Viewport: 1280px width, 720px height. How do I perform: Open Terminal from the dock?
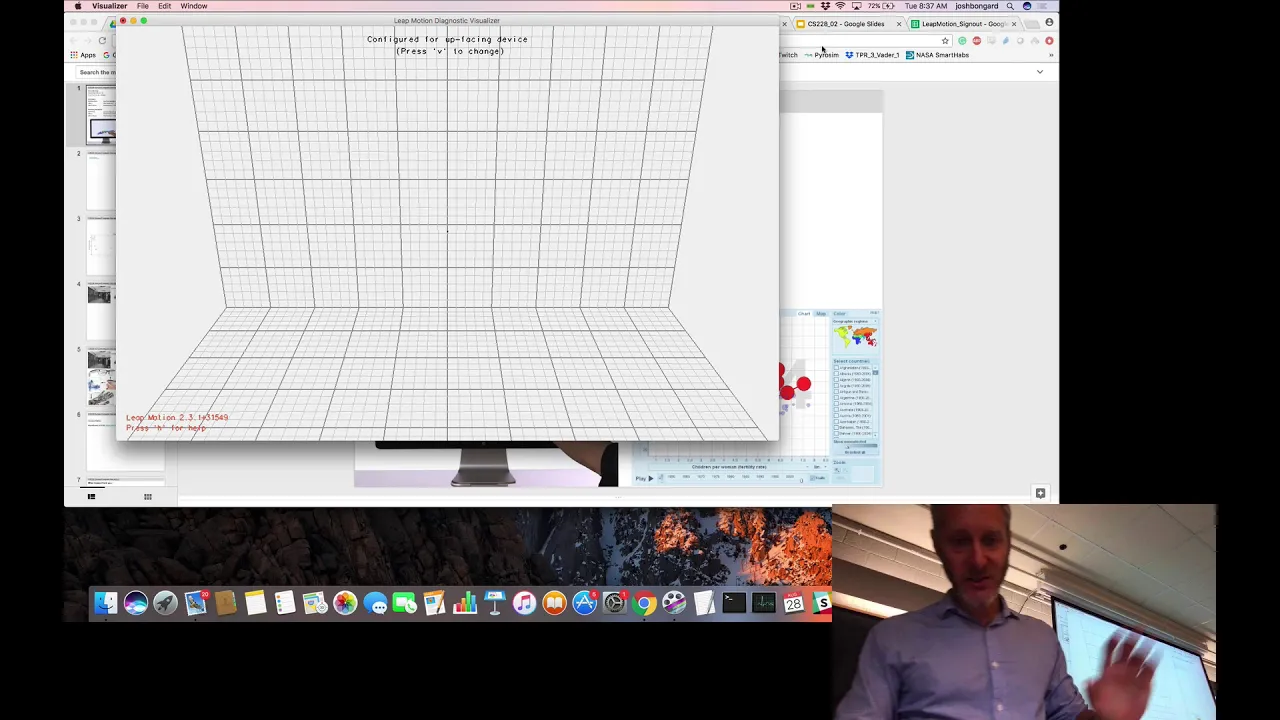(x=734, y=603)
